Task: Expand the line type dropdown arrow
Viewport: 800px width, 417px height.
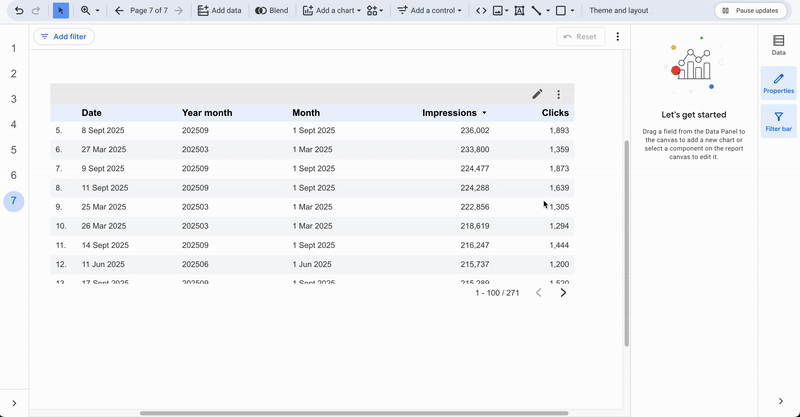Action: point(548,10)
